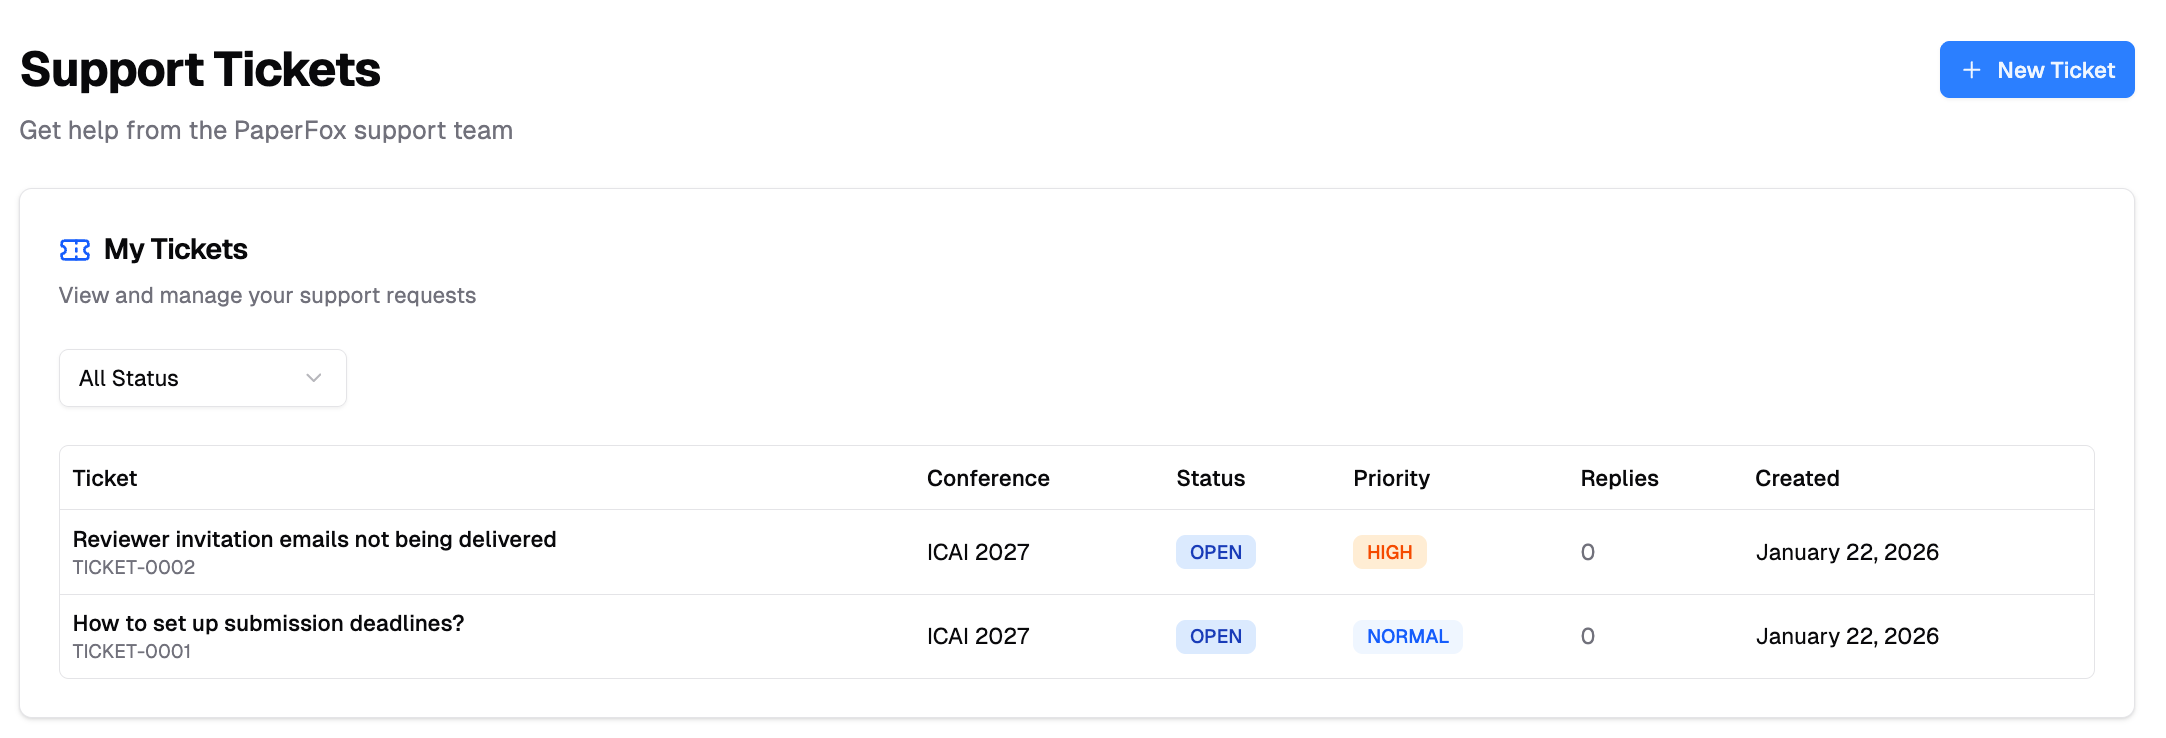Click OPEN status badge for TICKET-0001

[x=1215, y=636]
